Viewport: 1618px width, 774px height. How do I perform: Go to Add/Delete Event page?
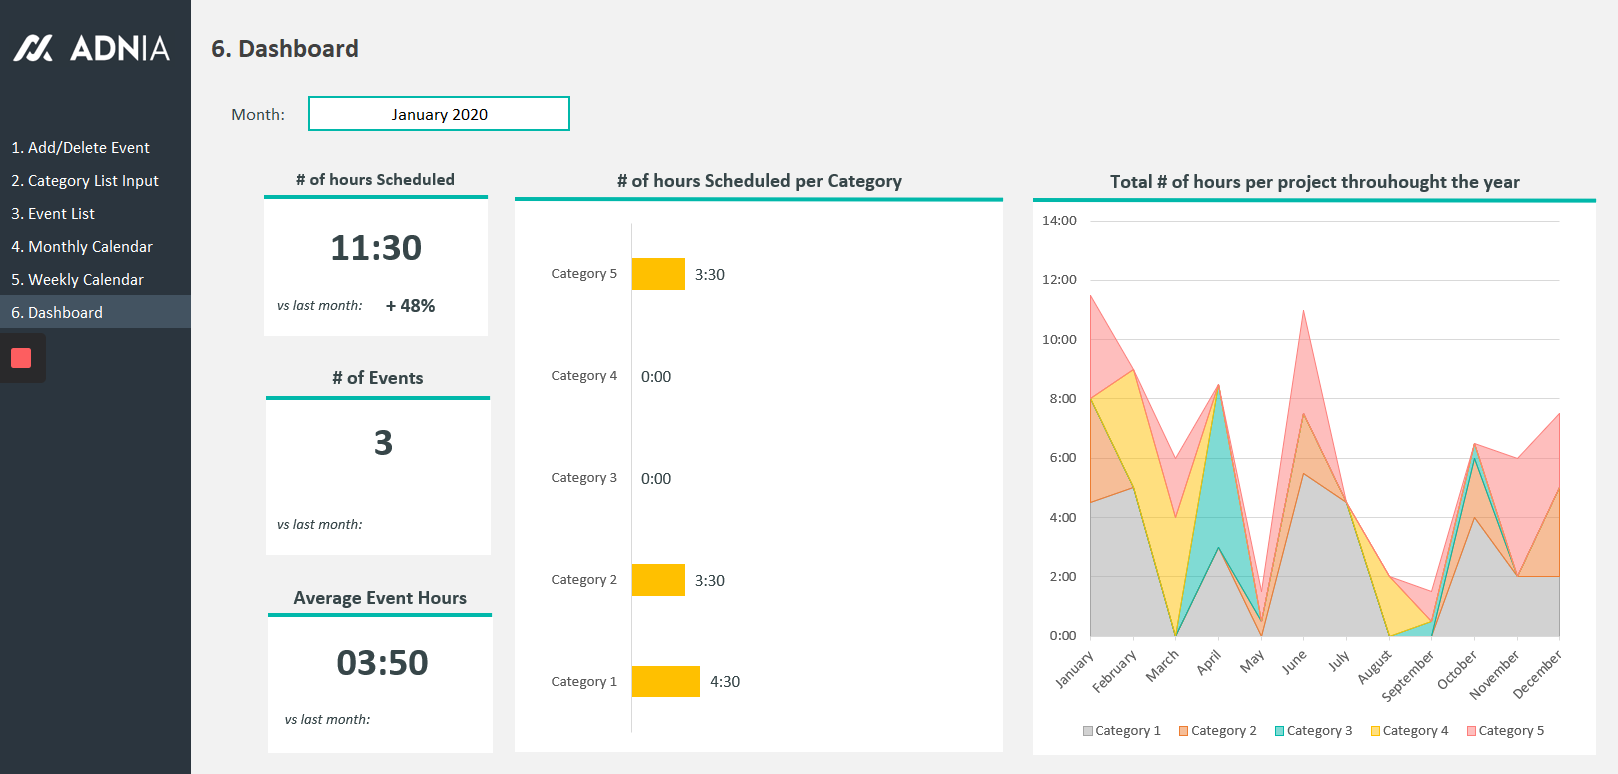click(x=80, y=147)
